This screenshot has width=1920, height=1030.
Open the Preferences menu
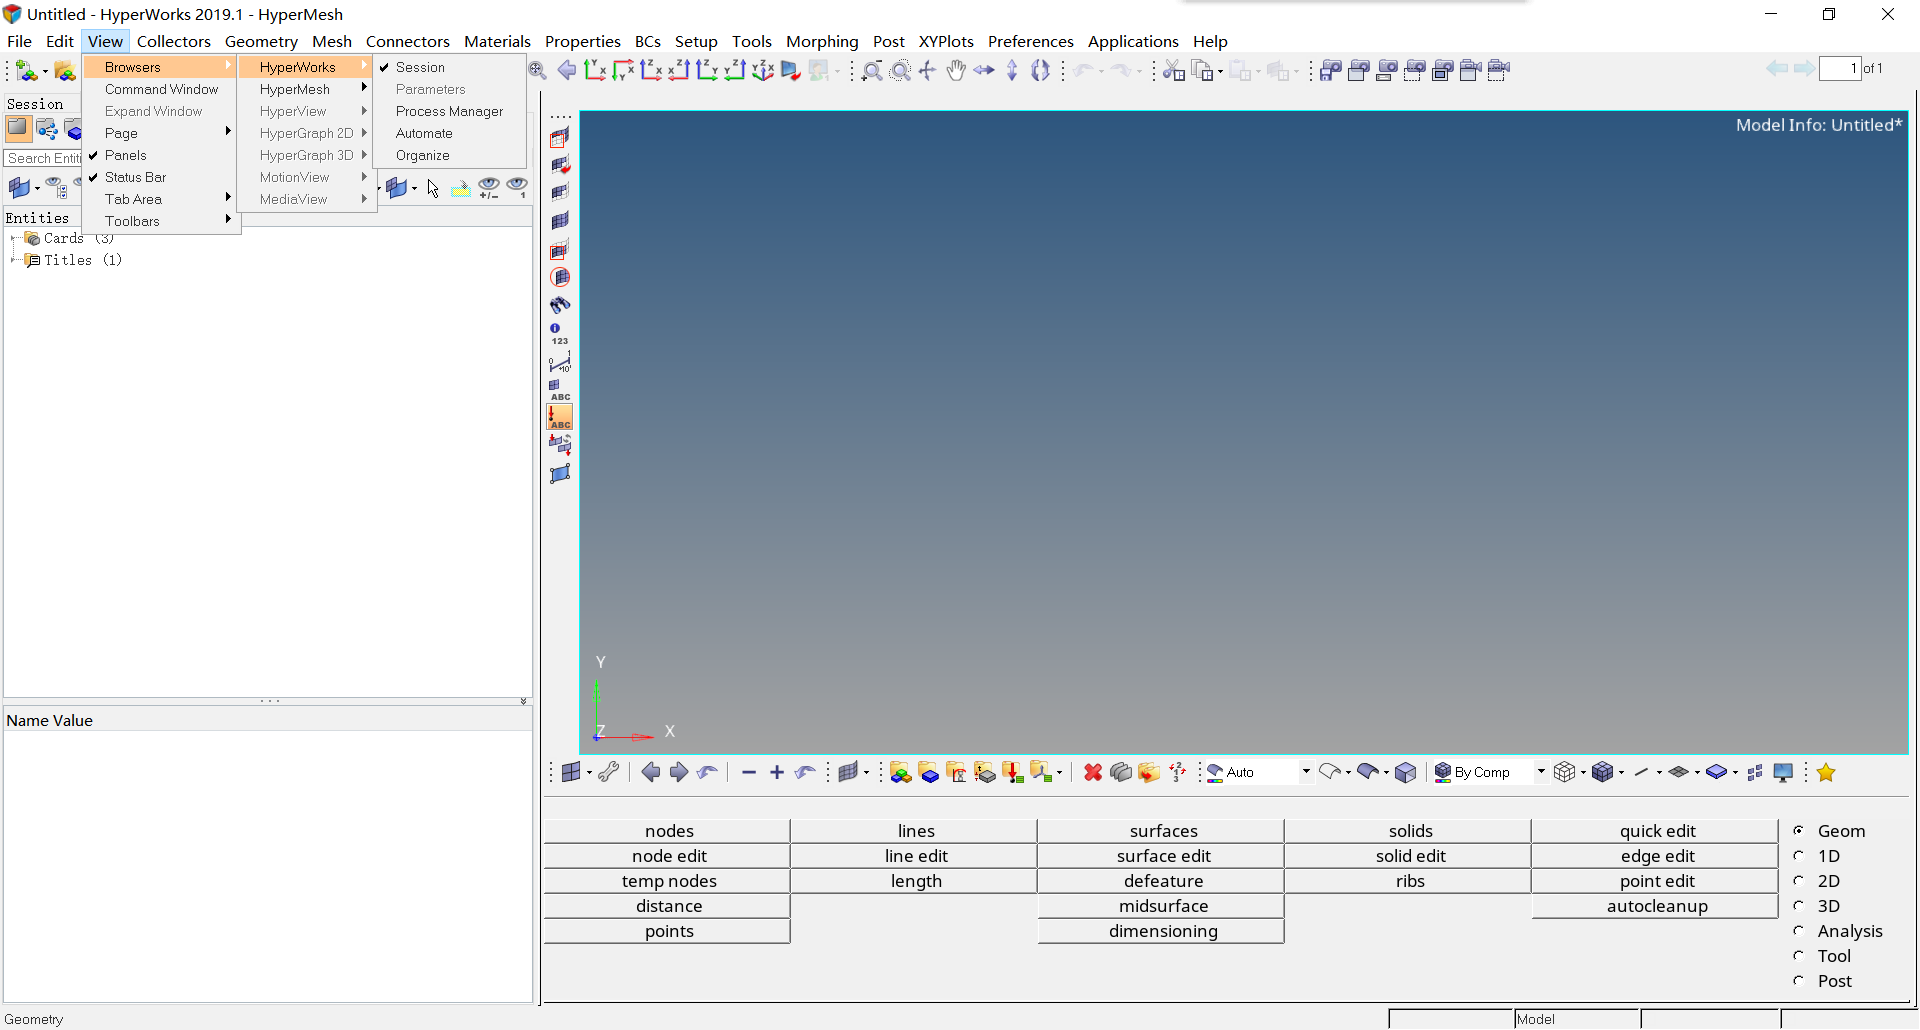pos(1031,41)
